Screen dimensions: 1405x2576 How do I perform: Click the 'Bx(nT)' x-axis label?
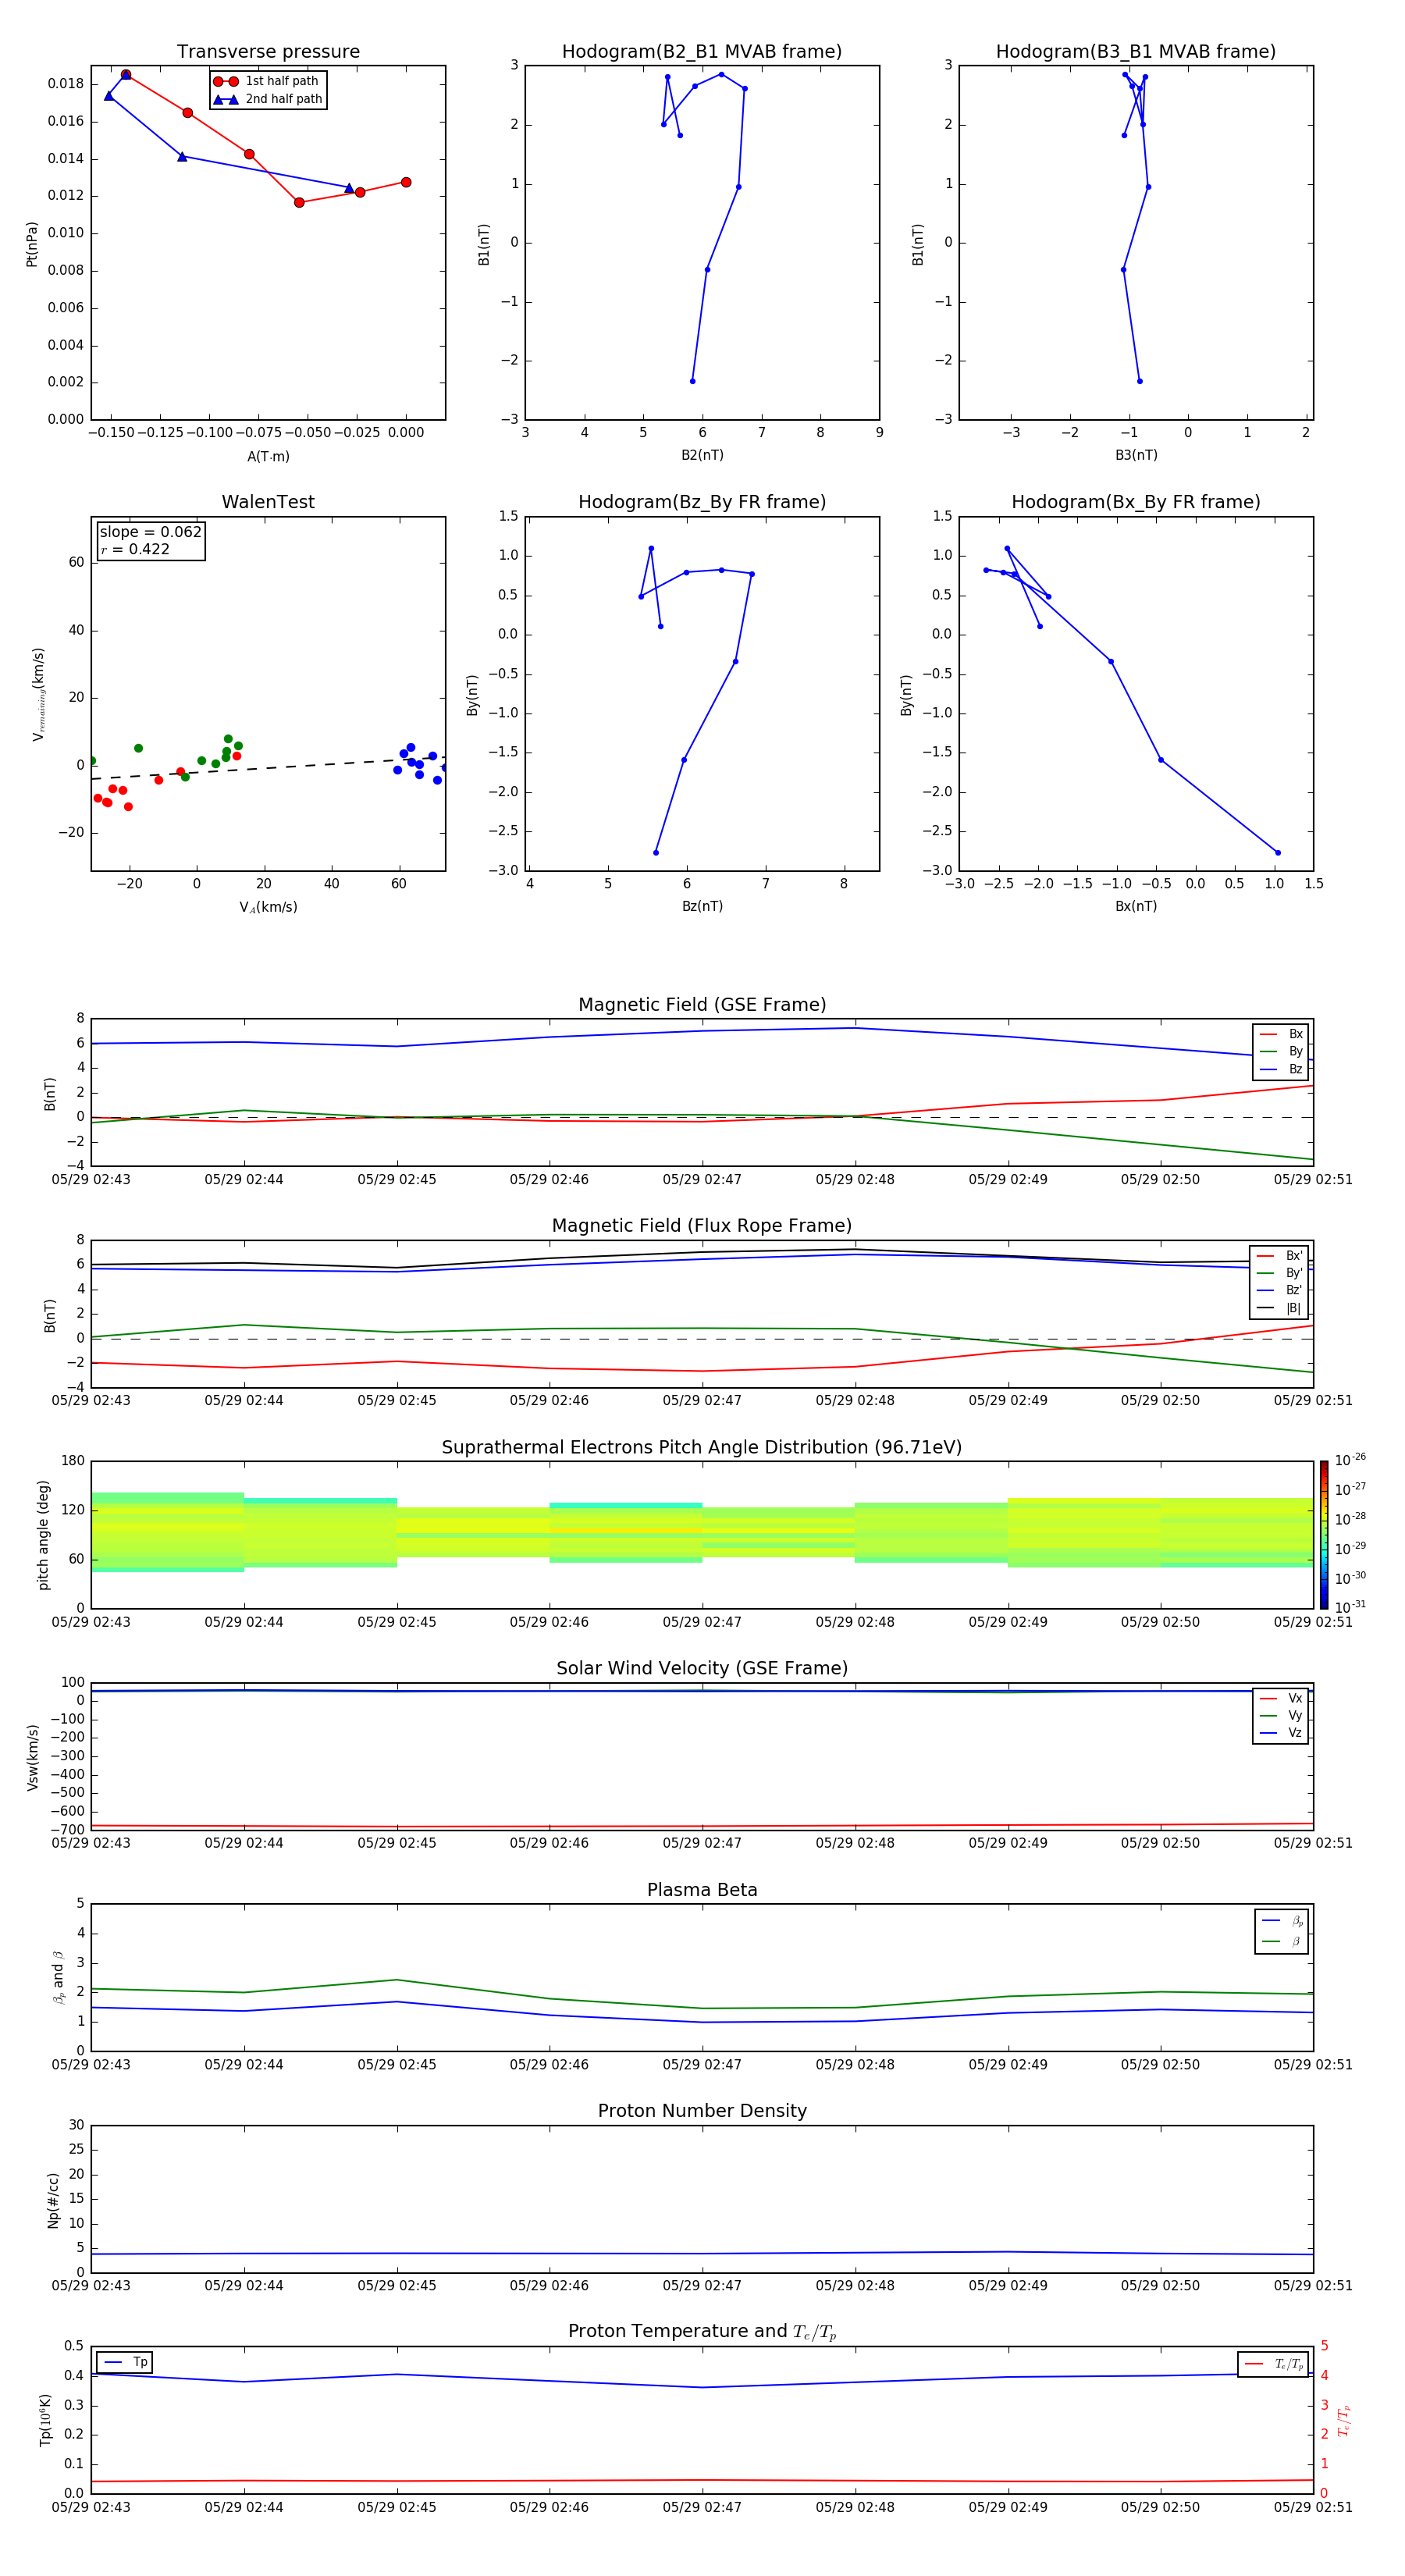click(1136, 906)
